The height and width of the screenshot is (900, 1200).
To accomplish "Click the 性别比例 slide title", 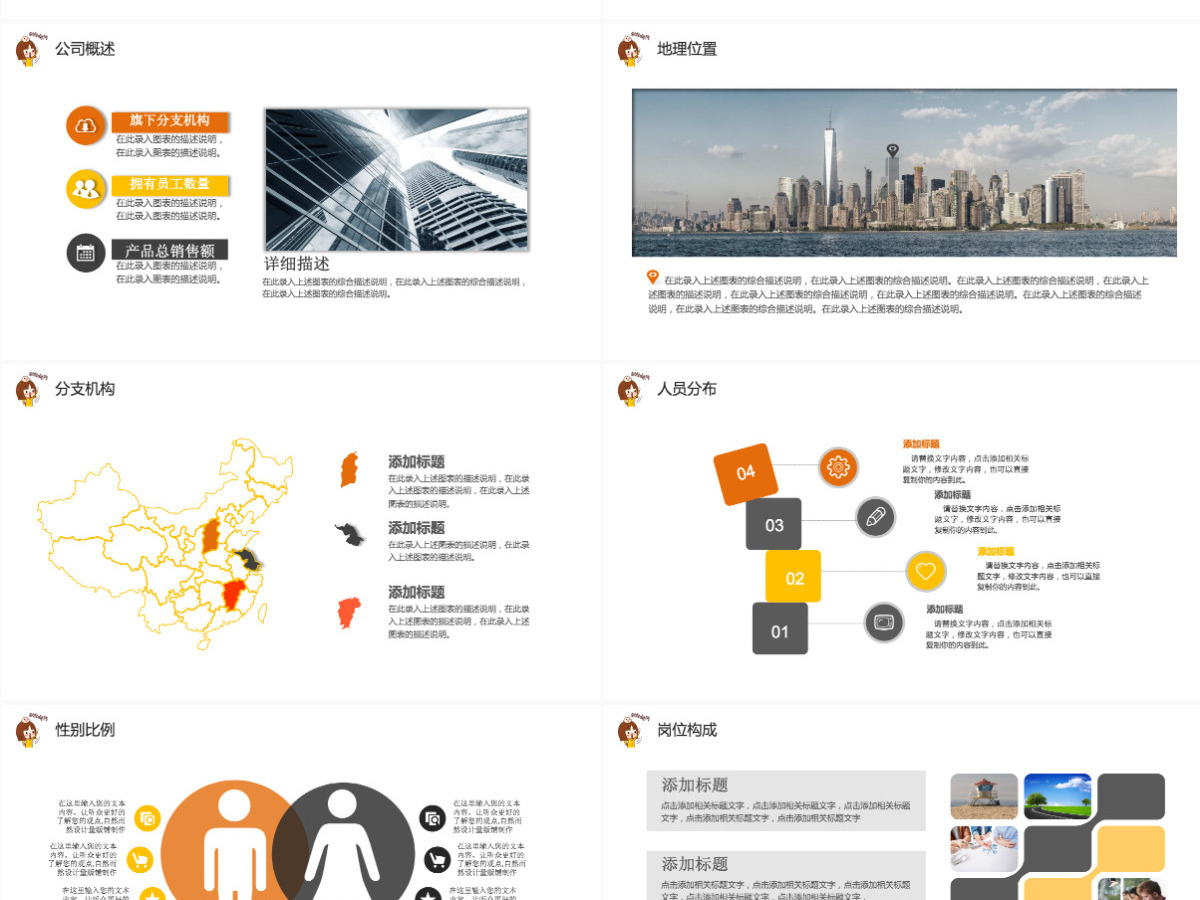I will pos(85,730).
